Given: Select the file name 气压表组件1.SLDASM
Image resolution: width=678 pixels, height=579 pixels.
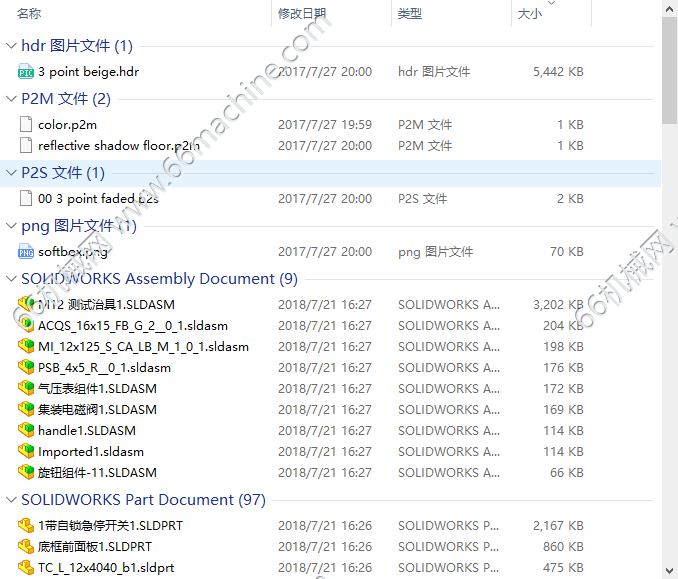Looking at the screenshot, I should [97, 389].
